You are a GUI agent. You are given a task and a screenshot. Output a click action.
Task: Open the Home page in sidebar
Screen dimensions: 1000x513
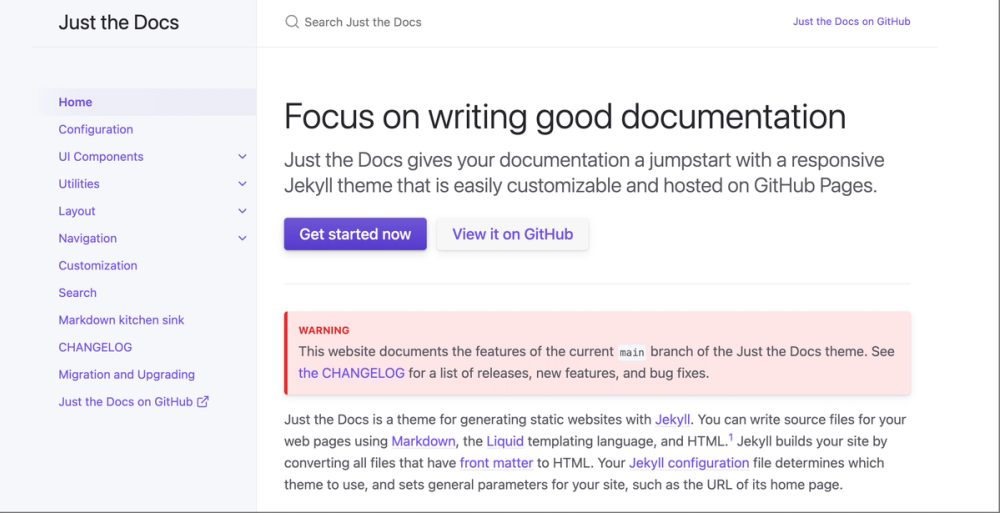coord(75,102)
